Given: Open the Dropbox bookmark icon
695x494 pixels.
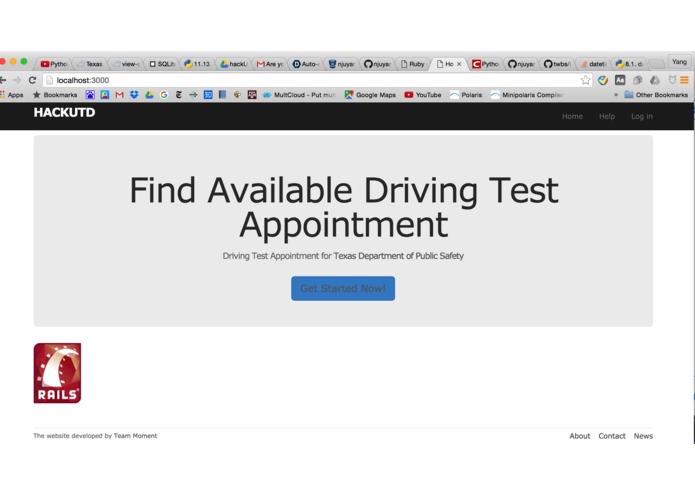Looking at the screenshot, I should (x=134, y=95).
